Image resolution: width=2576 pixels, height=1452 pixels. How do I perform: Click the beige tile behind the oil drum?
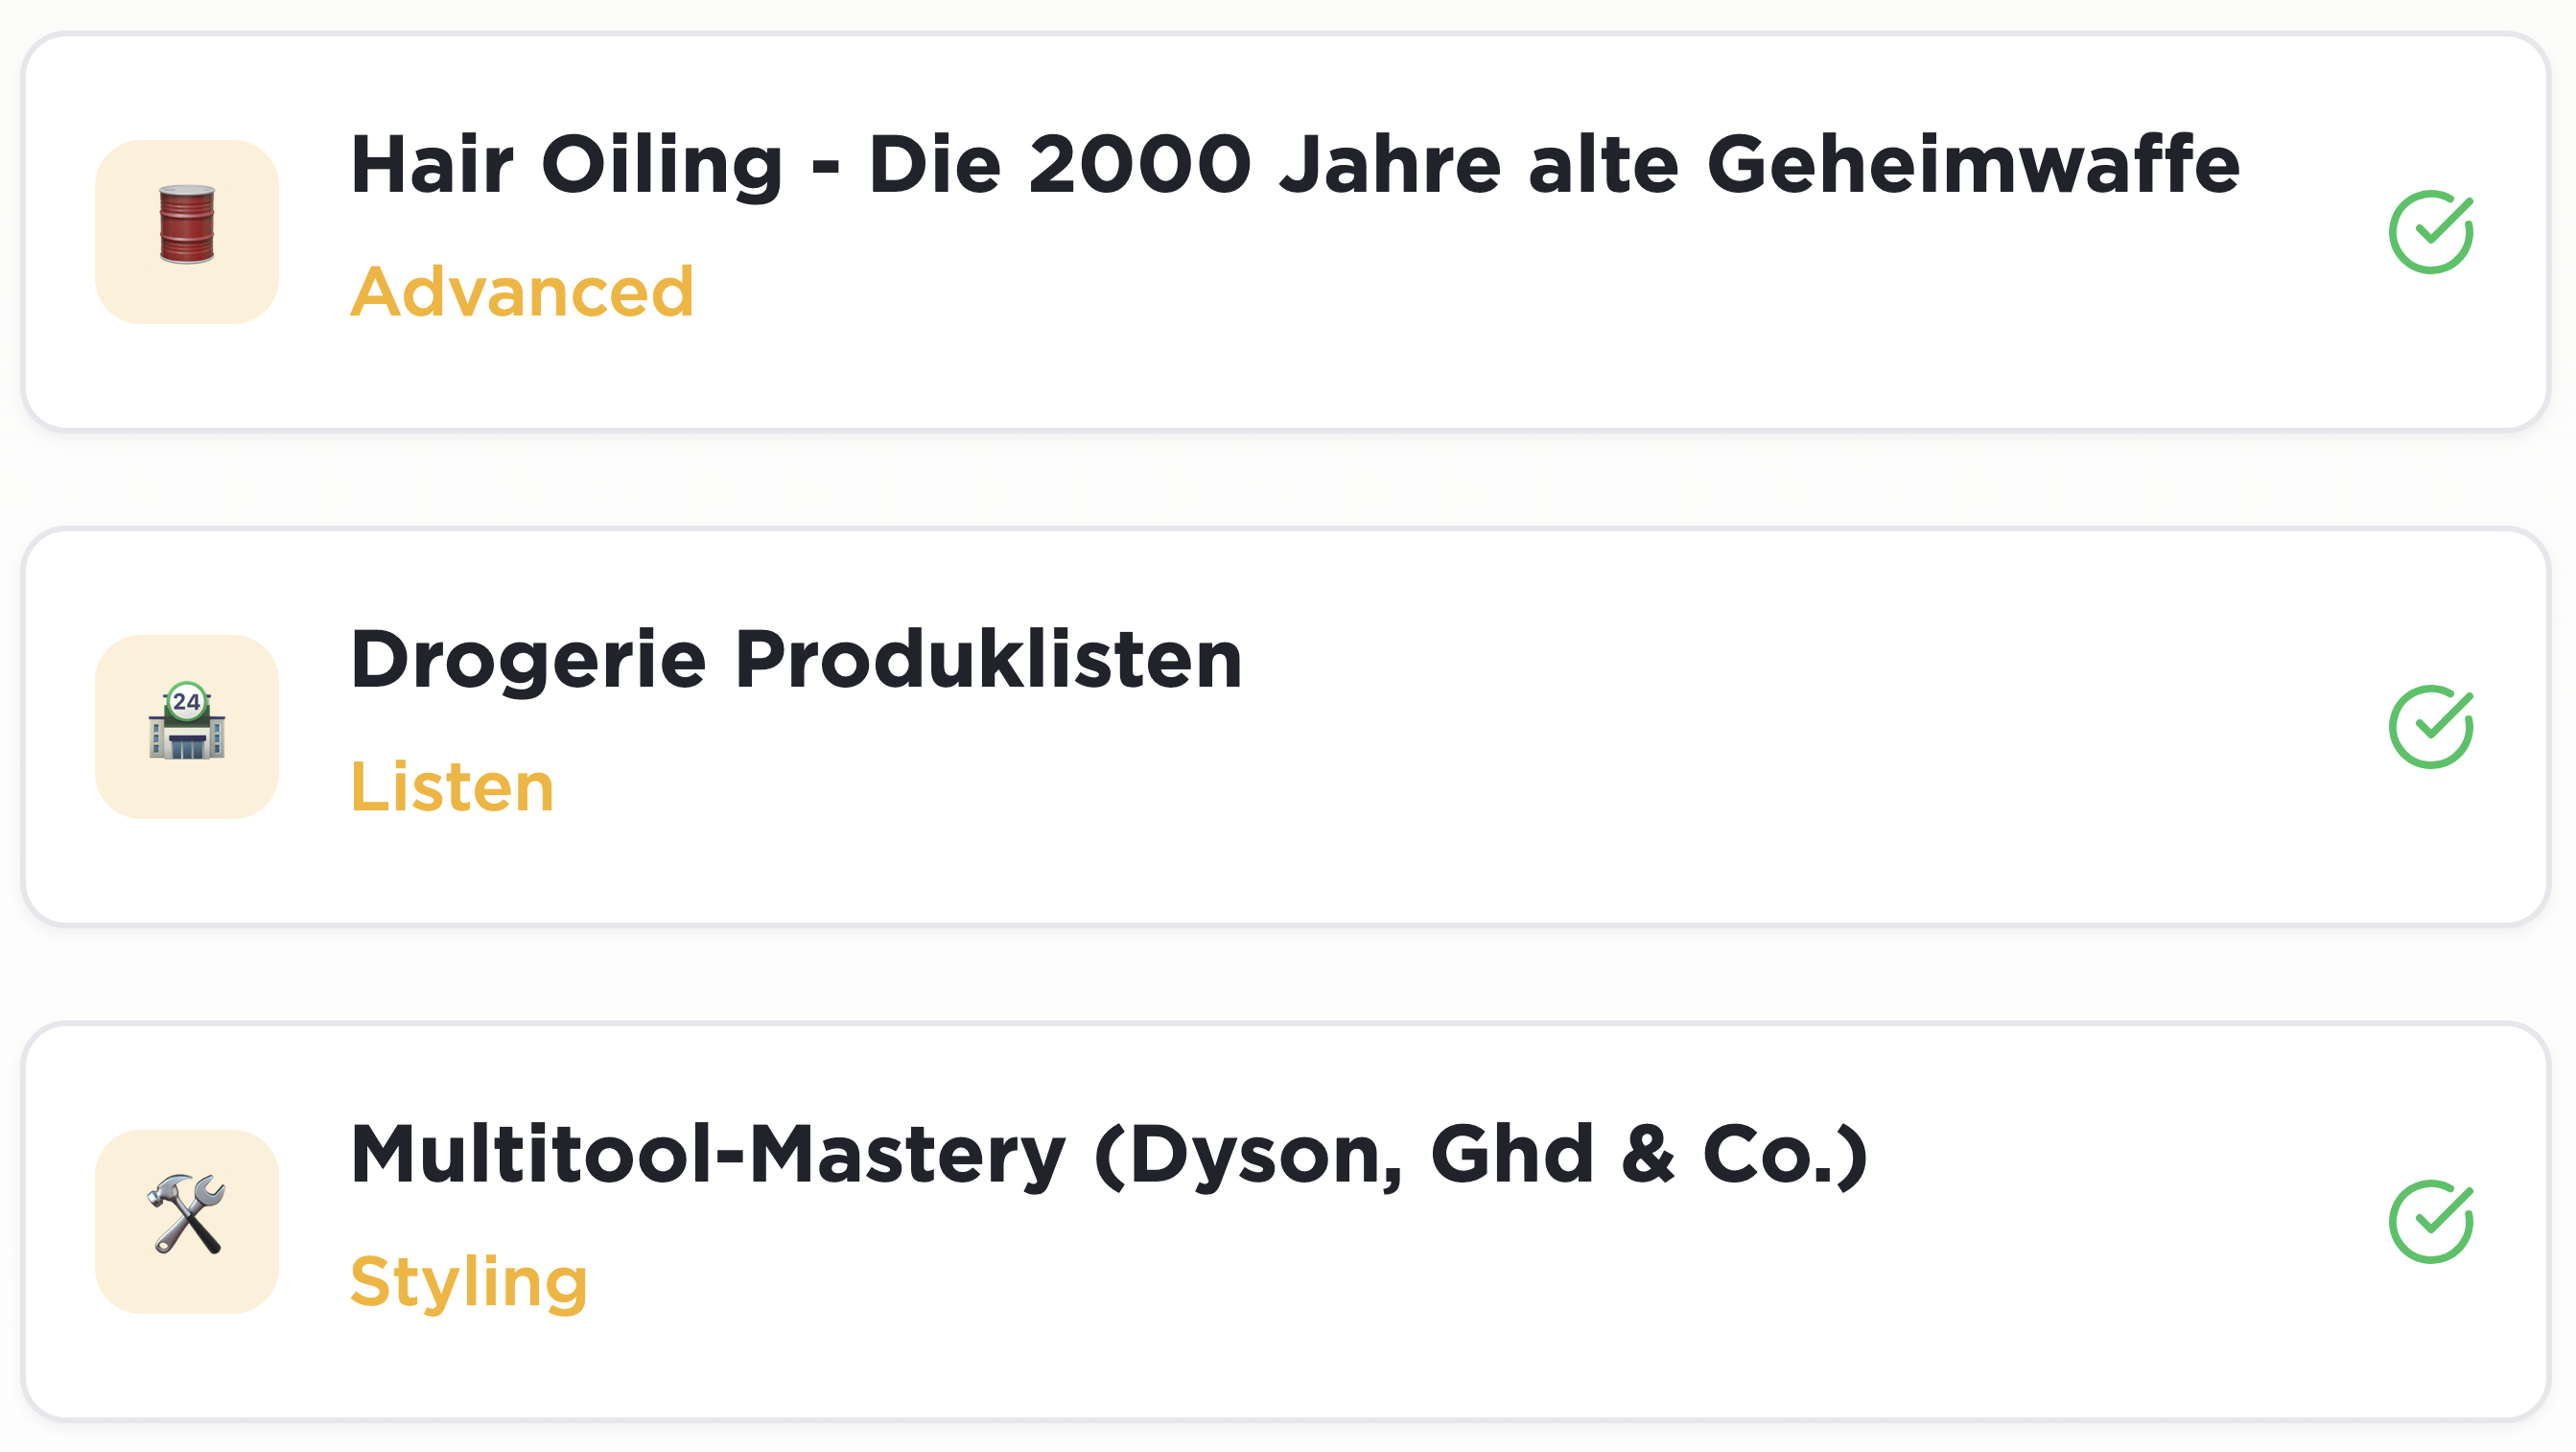click(187, 232)
